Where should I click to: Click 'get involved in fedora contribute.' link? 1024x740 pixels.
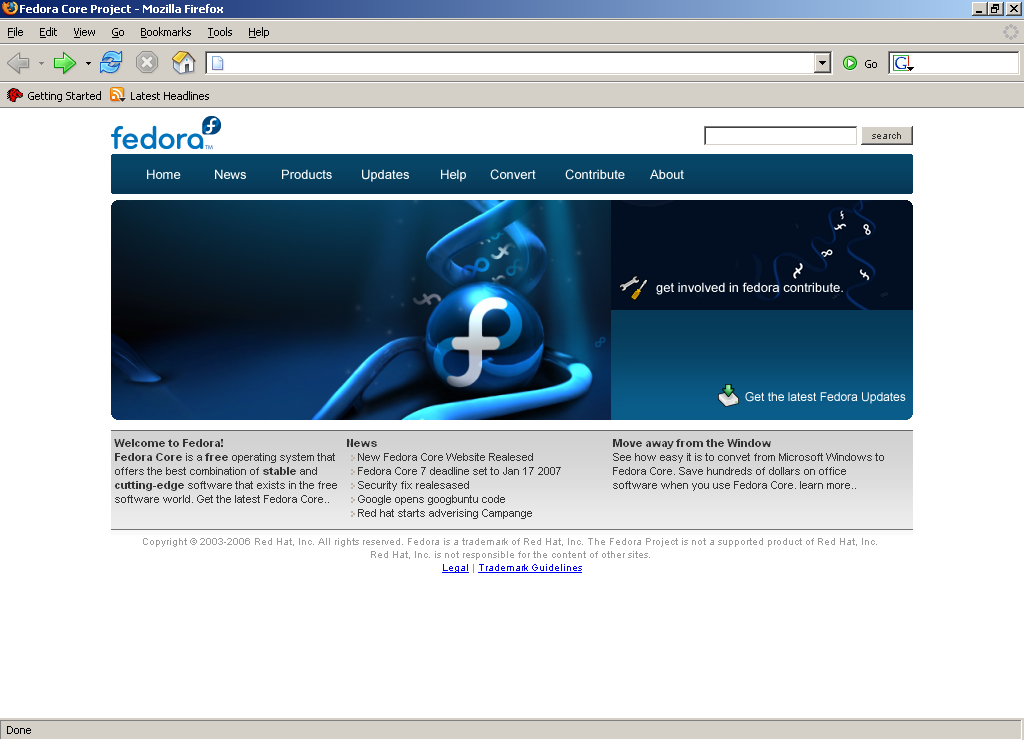click(749, 287)
